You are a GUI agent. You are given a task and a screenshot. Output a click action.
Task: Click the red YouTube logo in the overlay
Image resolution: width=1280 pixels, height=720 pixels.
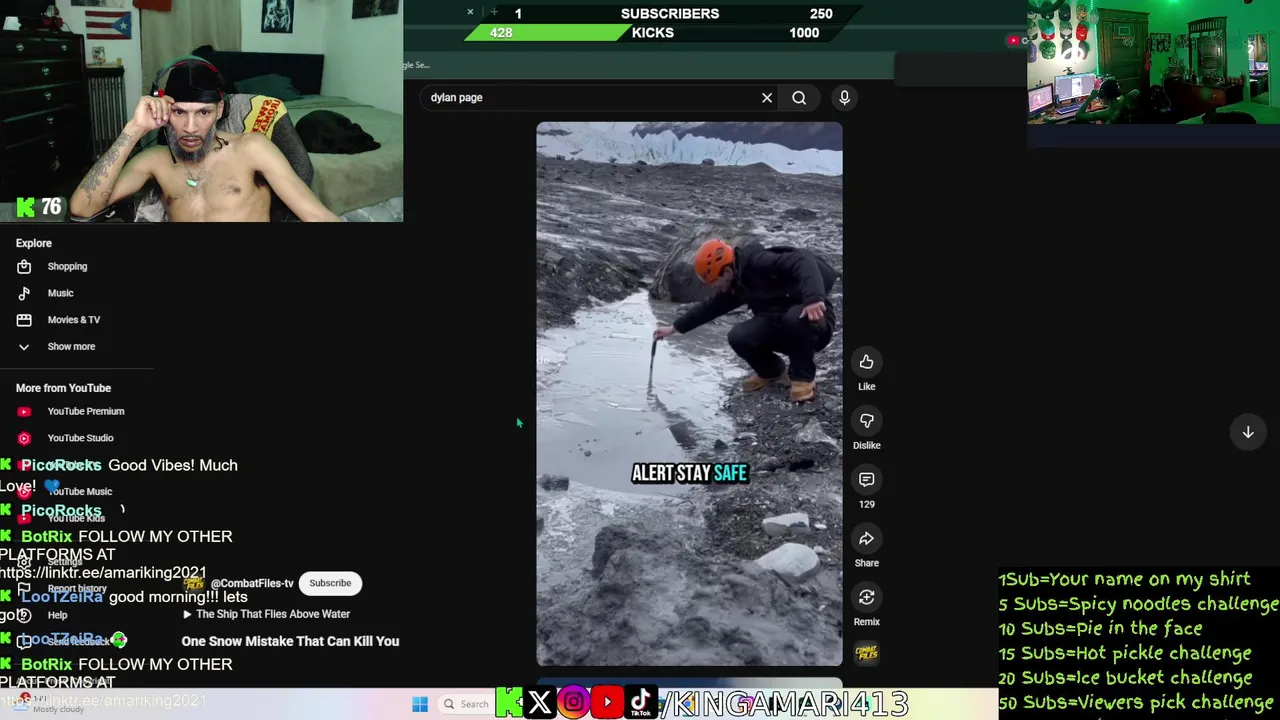pyautogui.click(x=607, y=703)
